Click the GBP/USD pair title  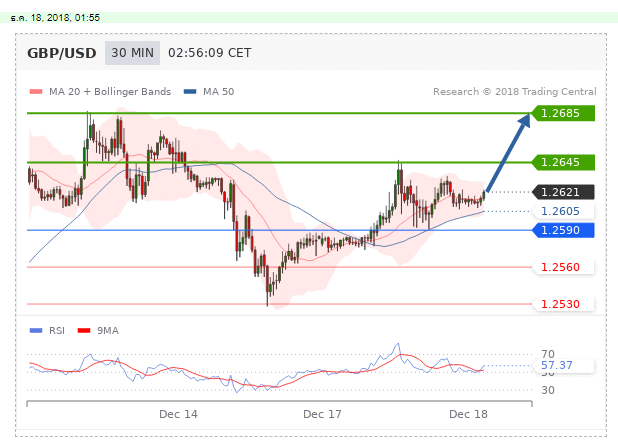coord(61,53)
